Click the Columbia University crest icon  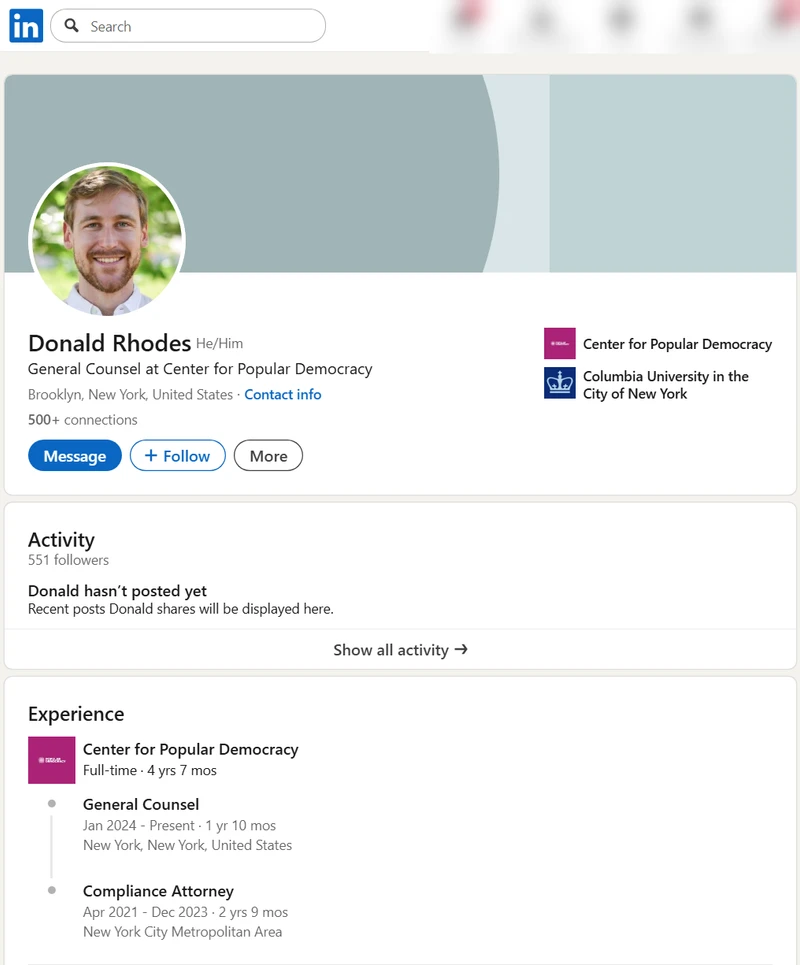[x=559, y=383]
